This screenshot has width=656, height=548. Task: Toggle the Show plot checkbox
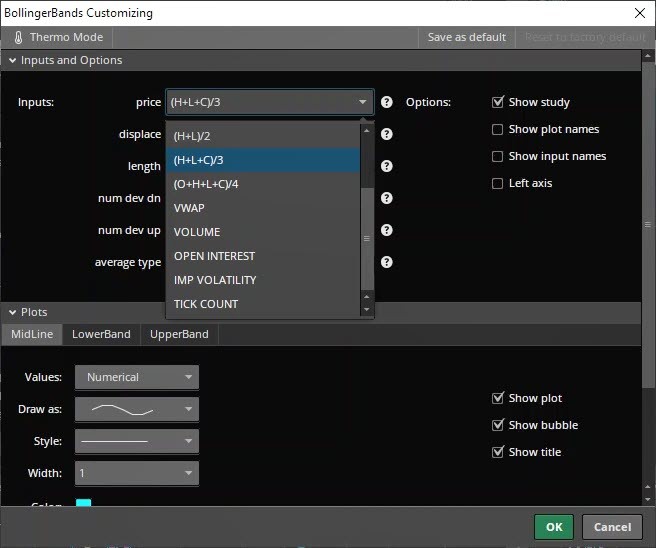pyautogui.click(x=497, y=398)
